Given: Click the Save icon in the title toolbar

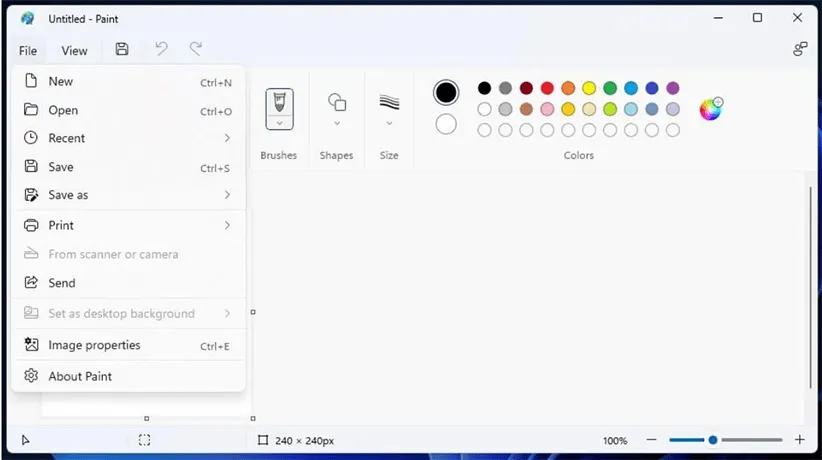Looking at the screenshot, I should [x=122, y=49].
